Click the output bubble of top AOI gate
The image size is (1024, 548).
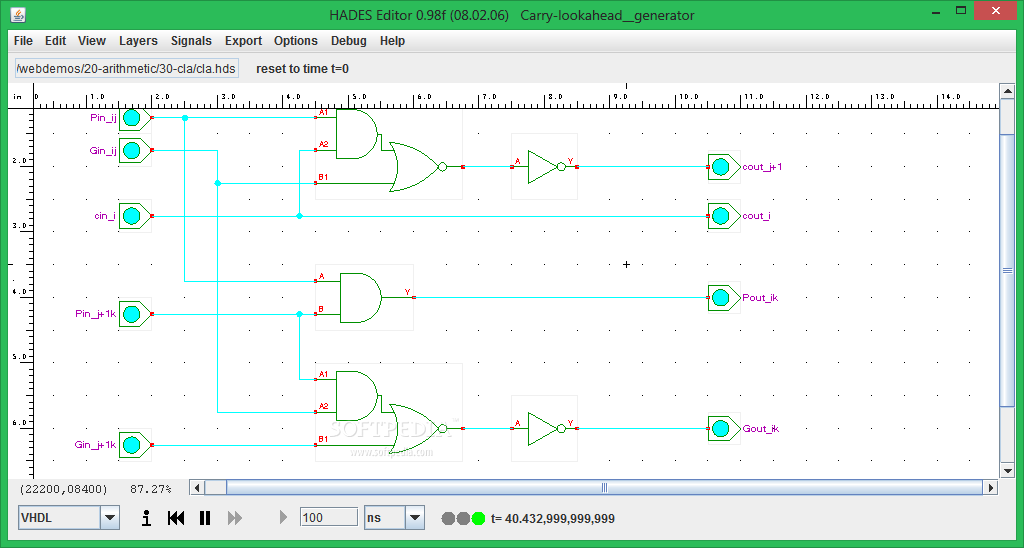442,167
